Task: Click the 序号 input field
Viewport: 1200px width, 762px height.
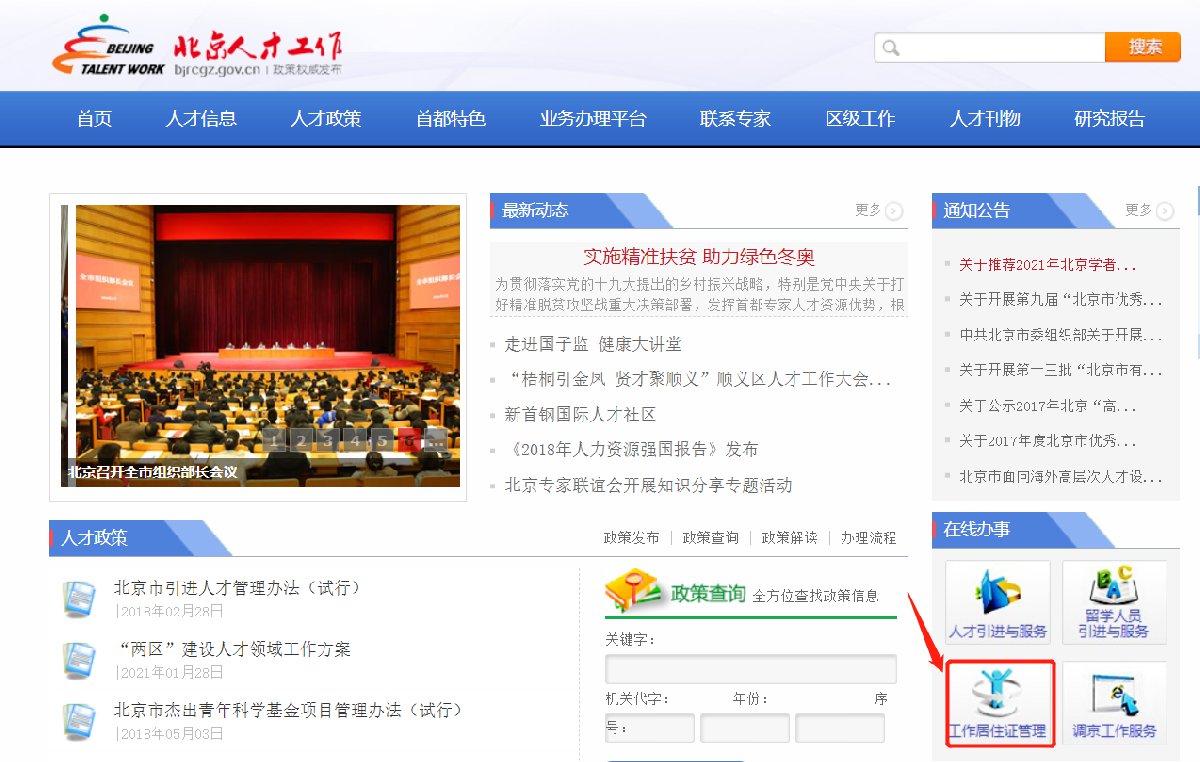Action: point(840,728)
